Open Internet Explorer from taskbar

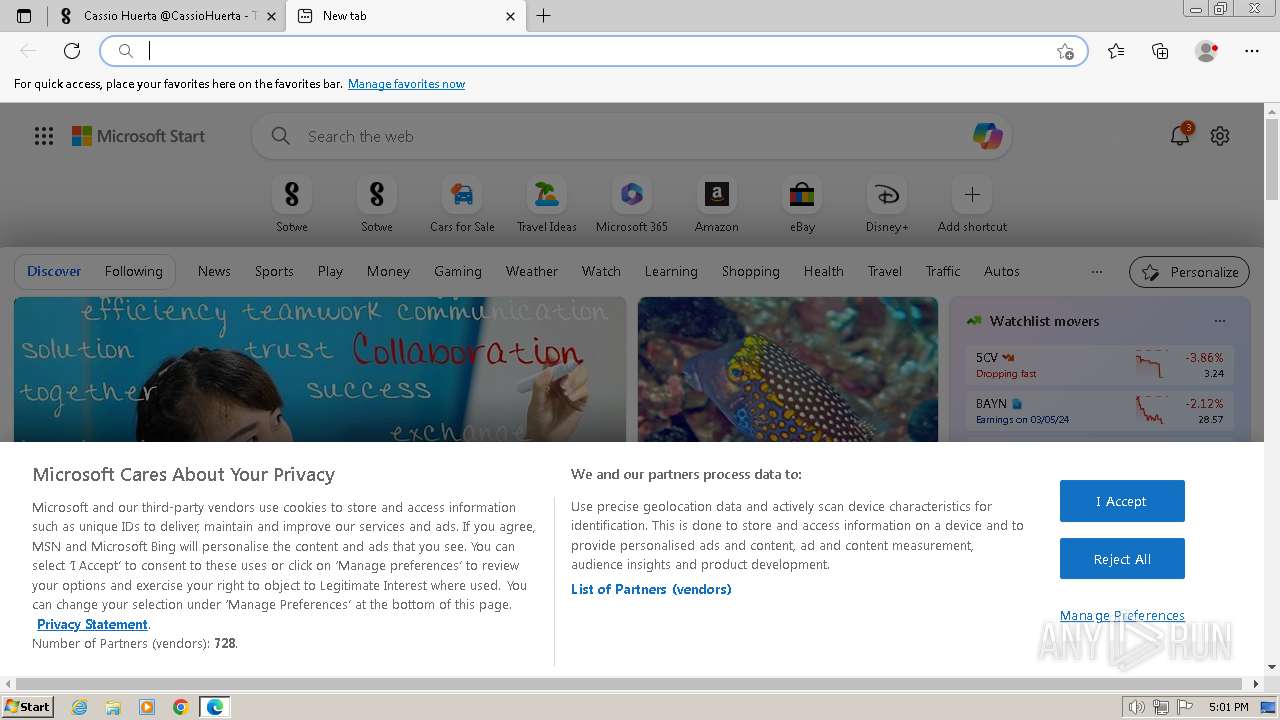[80, 707]
